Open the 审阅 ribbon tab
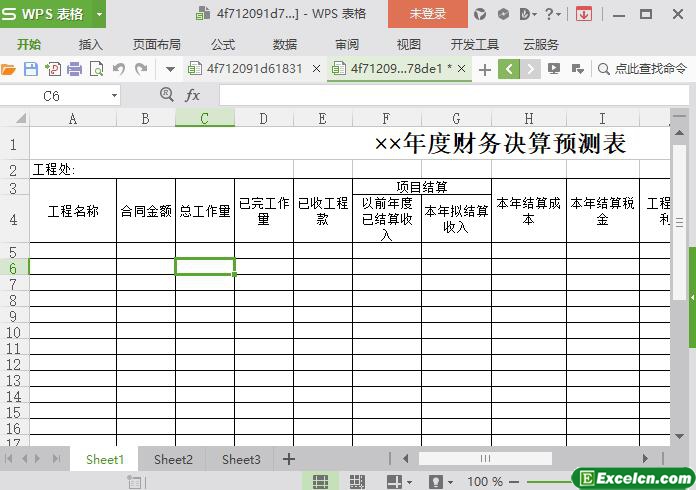696x490 pixels. (x=347, y=45)
